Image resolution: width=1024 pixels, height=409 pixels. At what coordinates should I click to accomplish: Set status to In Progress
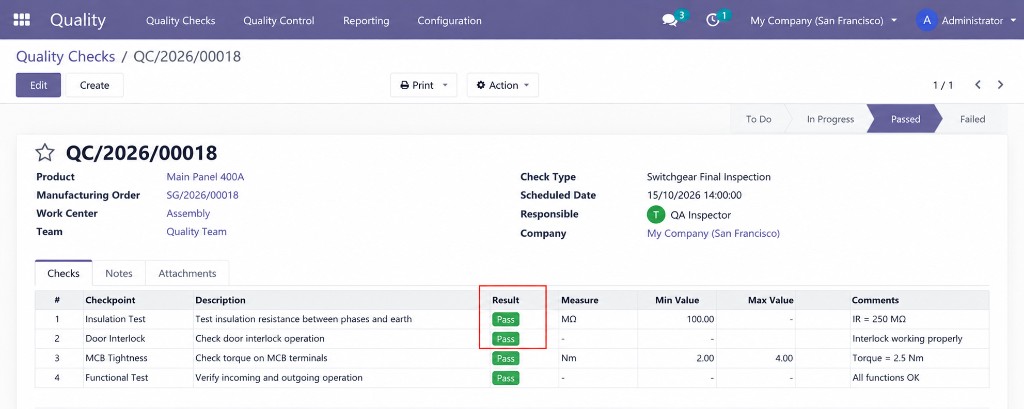[x=830, y=119]
